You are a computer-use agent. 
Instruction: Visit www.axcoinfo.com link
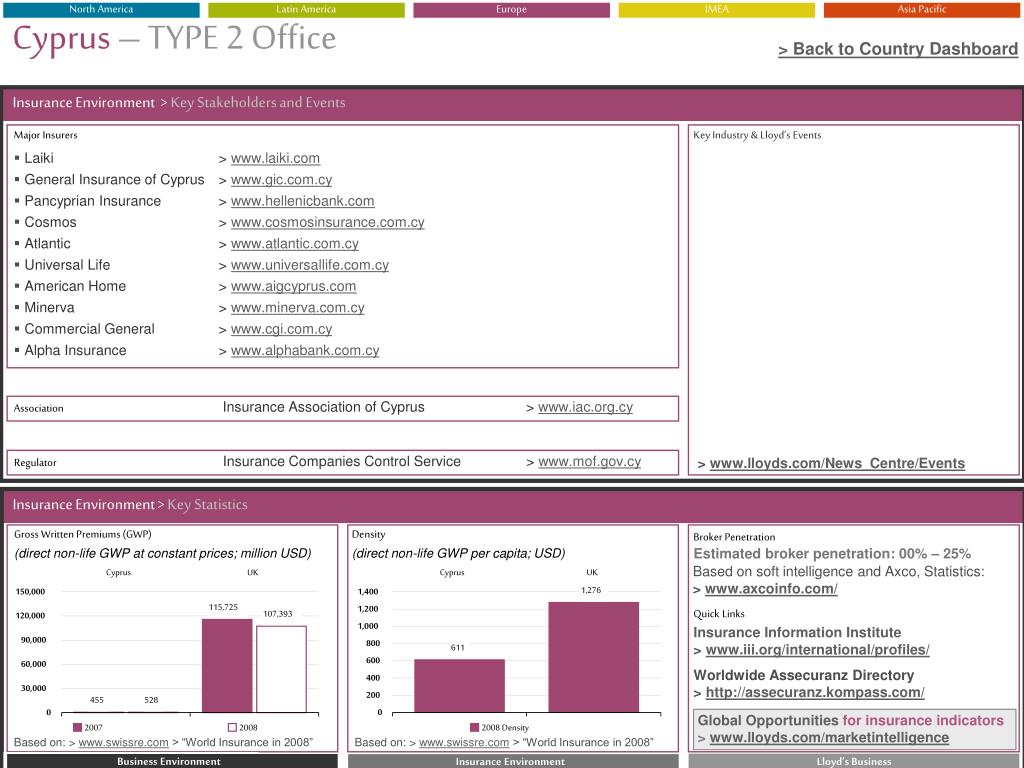[x=771, y=588]
